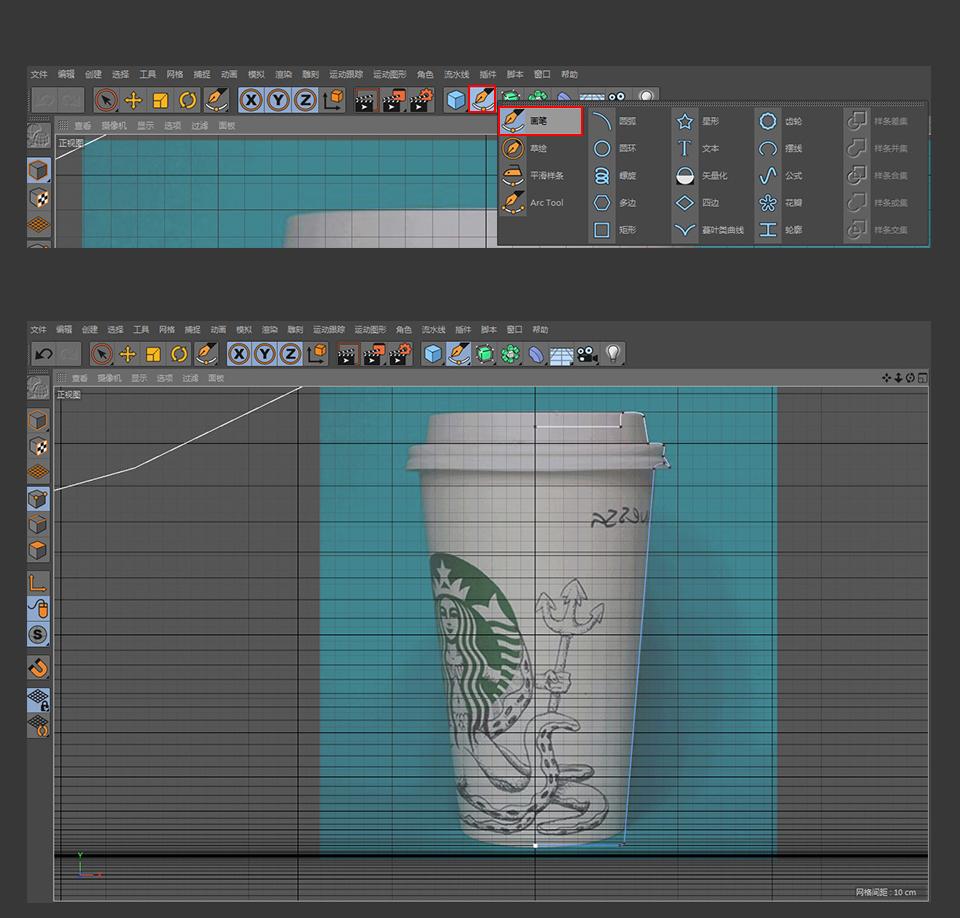Screen dimensions: 960x918
Task: Open light bulb flyout in the lower window
Action: coord(613,353)
